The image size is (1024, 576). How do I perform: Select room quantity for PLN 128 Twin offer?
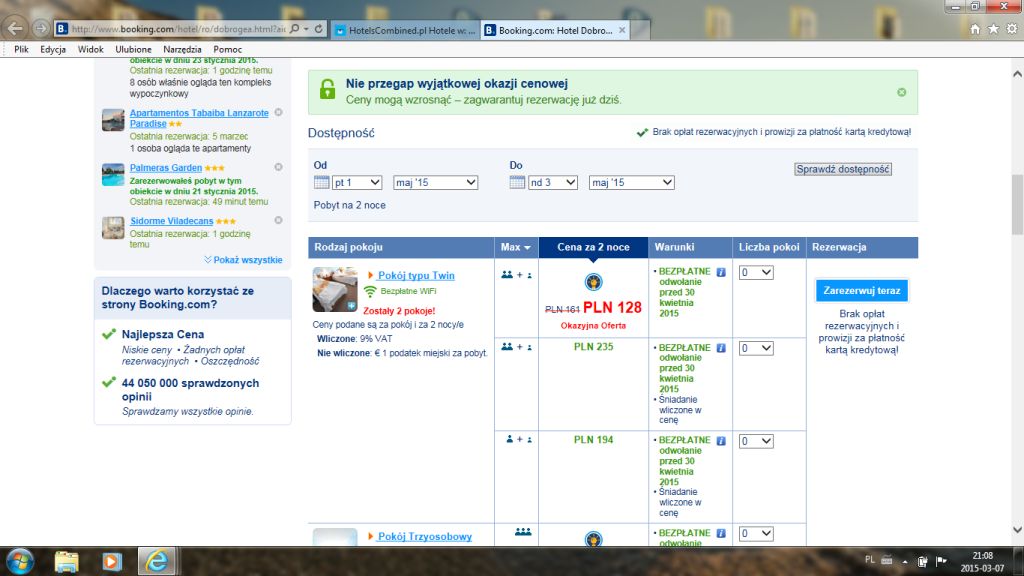[756, 272]
